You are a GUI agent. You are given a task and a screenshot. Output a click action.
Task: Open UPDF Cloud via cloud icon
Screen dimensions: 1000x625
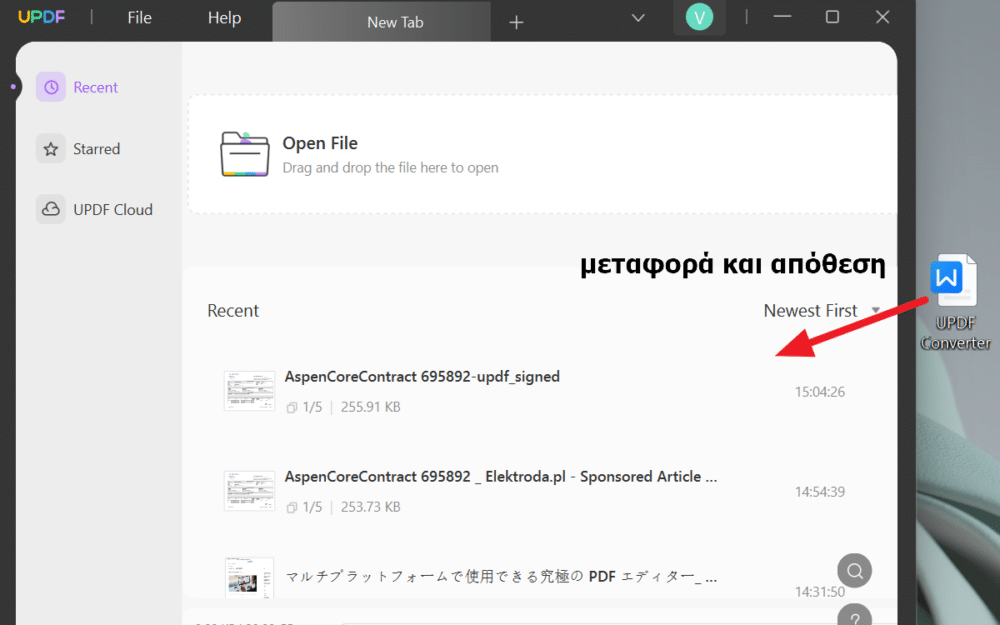point(51,209)
